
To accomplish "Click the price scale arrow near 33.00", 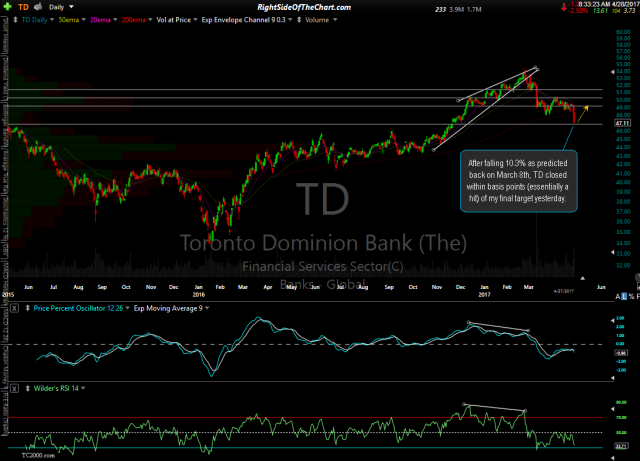I will coord(612,253).
